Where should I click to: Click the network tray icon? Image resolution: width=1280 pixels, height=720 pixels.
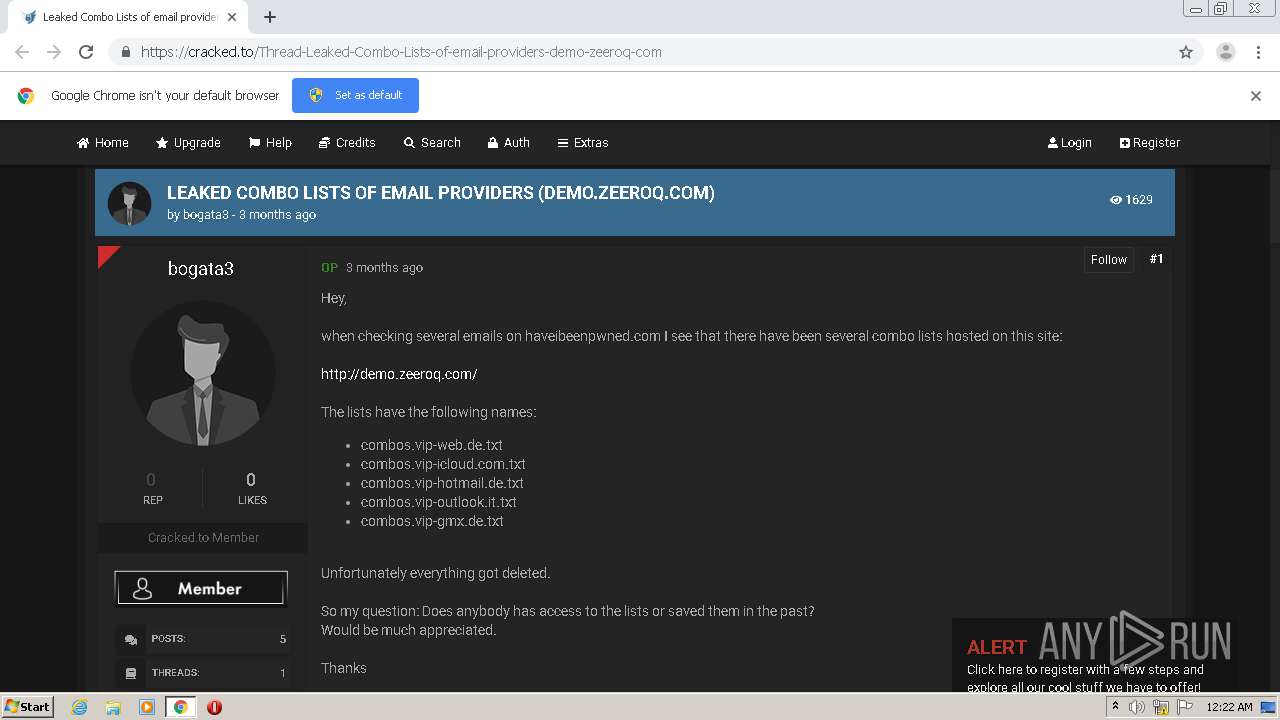click(1161, 707)
